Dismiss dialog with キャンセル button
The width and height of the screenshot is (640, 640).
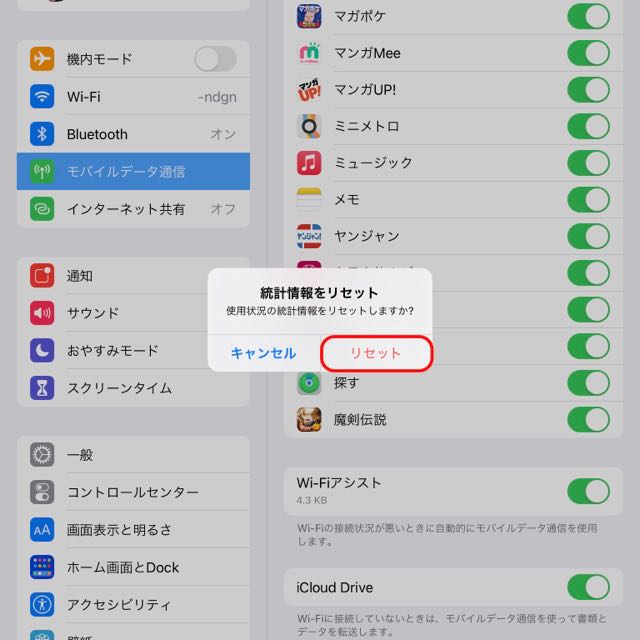tap(264, 353)
